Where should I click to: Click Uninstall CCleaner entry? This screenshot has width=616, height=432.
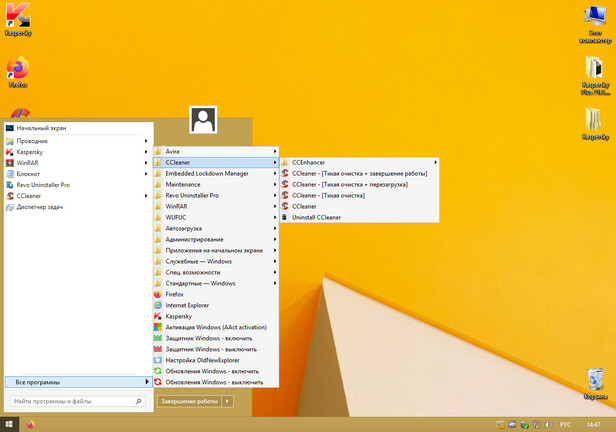[x=359, y=217]
